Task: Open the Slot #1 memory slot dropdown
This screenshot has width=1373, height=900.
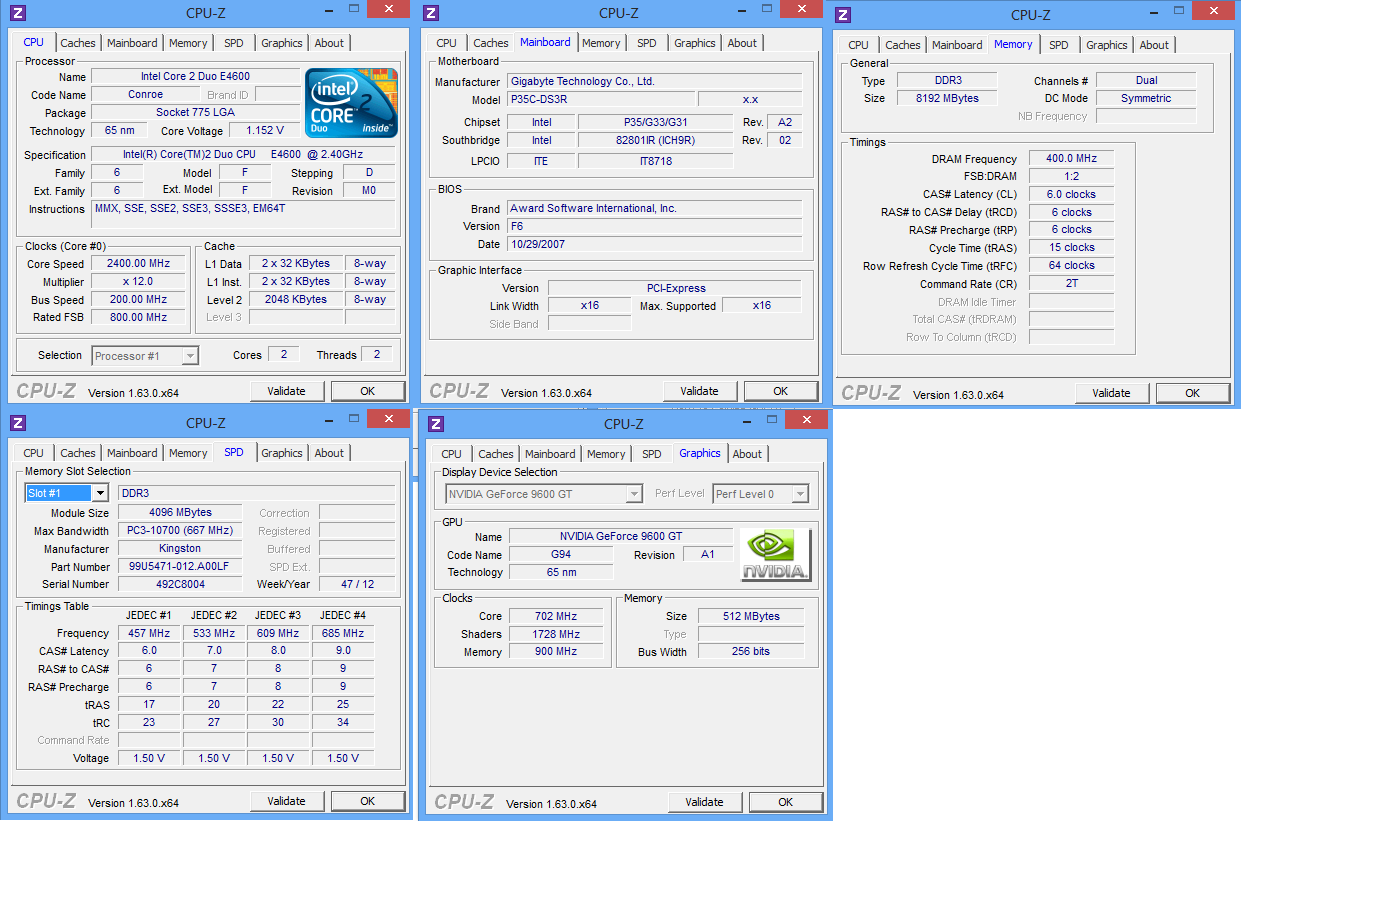Action: coord(100,493)
